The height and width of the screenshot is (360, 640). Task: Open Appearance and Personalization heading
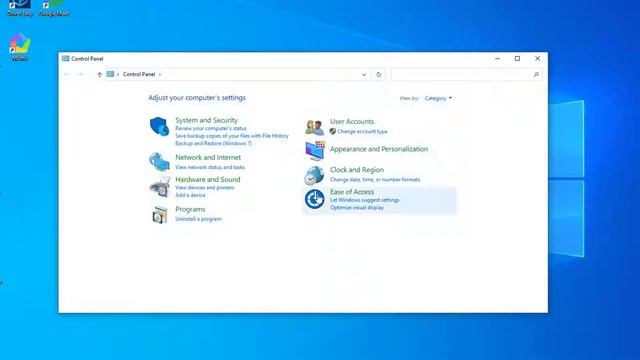pyautogui.click(x=379, y=149)
